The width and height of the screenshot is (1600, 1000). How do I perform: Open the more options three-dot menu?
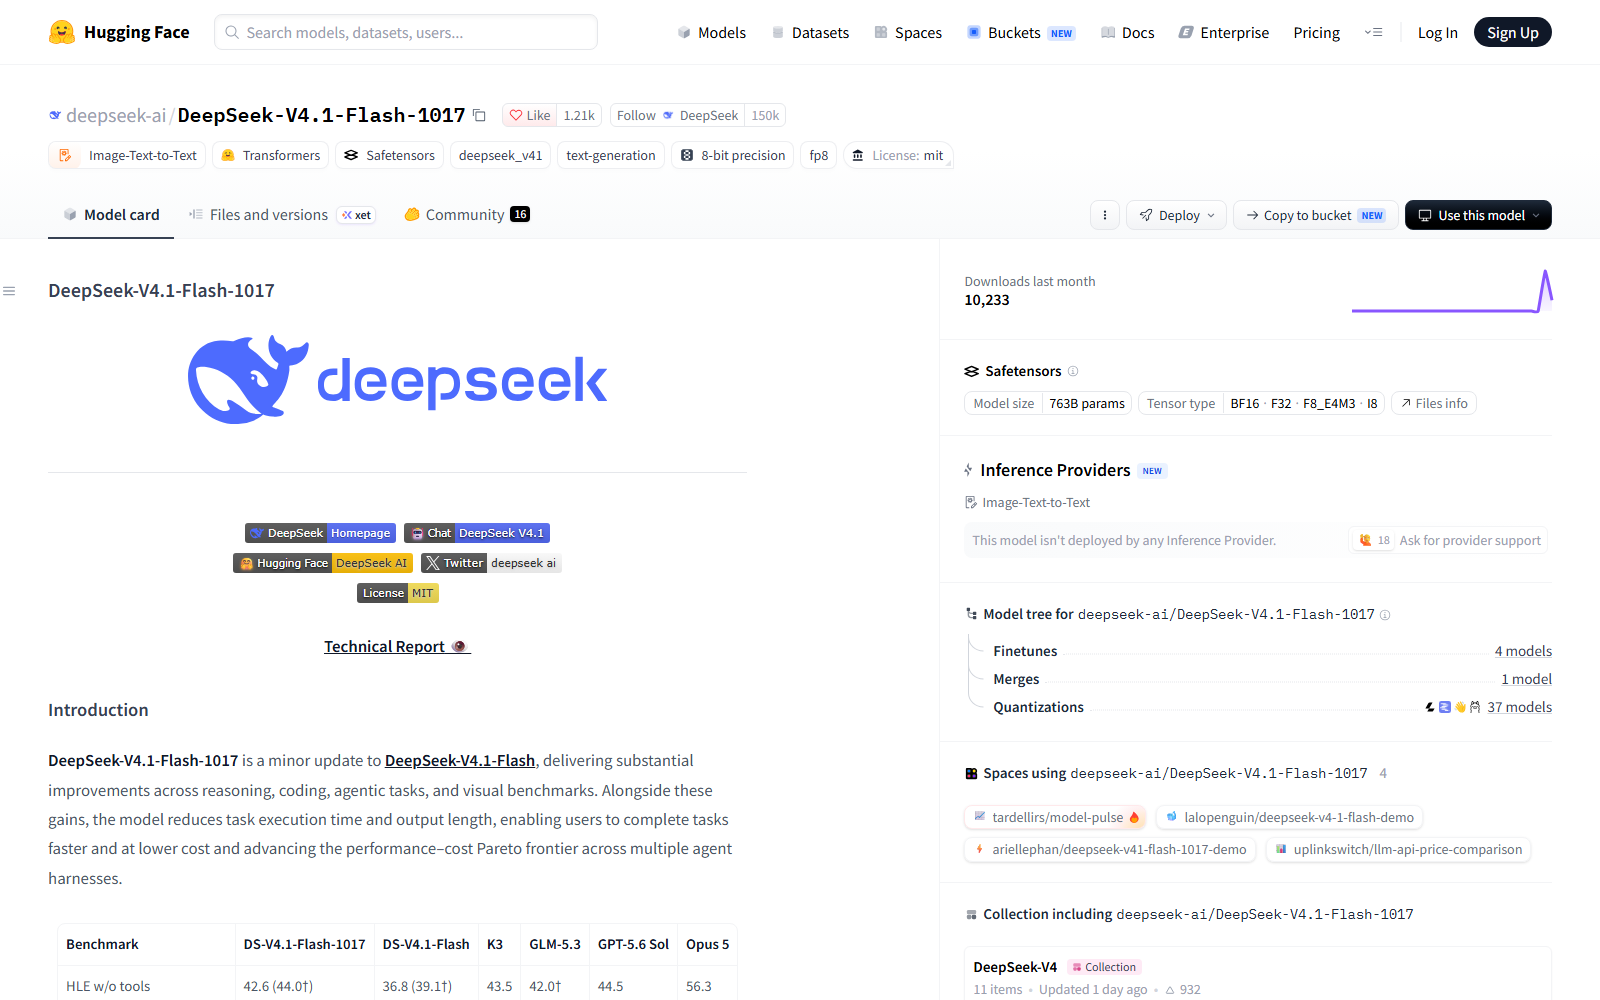pyautogui.click(x=1104, y=215)
